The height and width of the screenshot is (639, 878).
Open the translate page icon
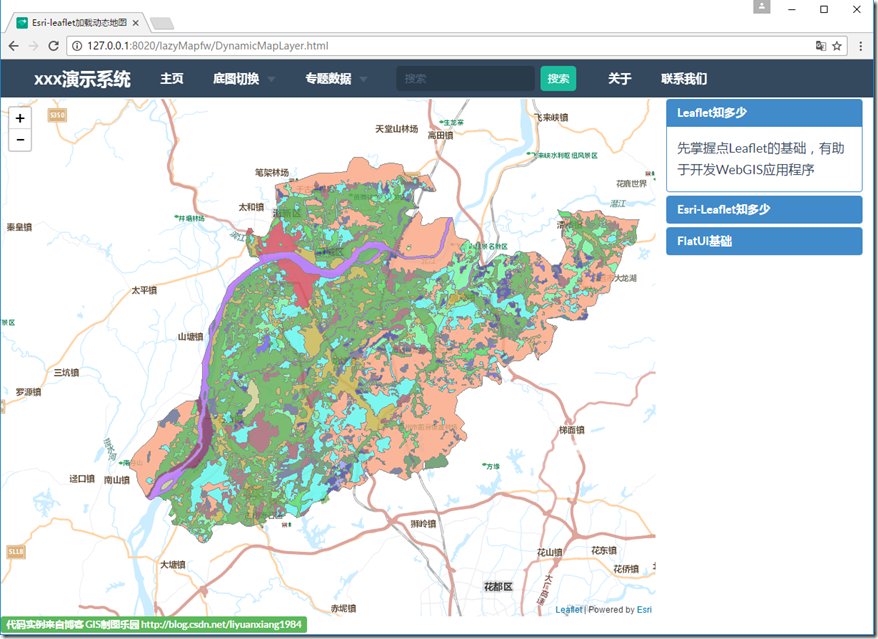[x=821, y=46]
